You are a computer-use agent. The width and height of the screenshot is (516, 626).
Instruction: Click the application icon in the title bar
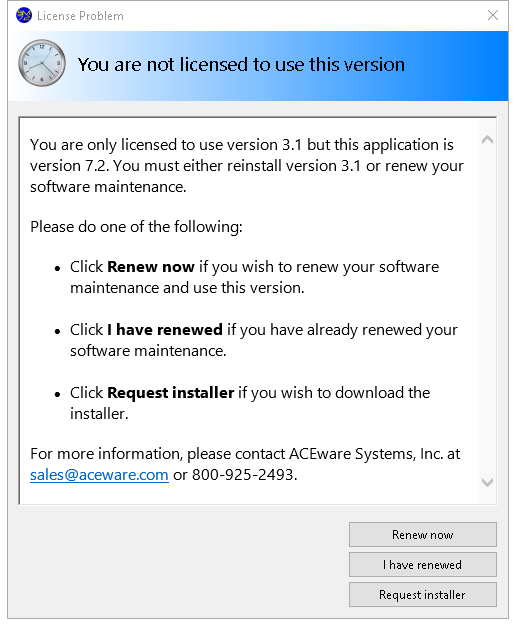pos(24,16)
